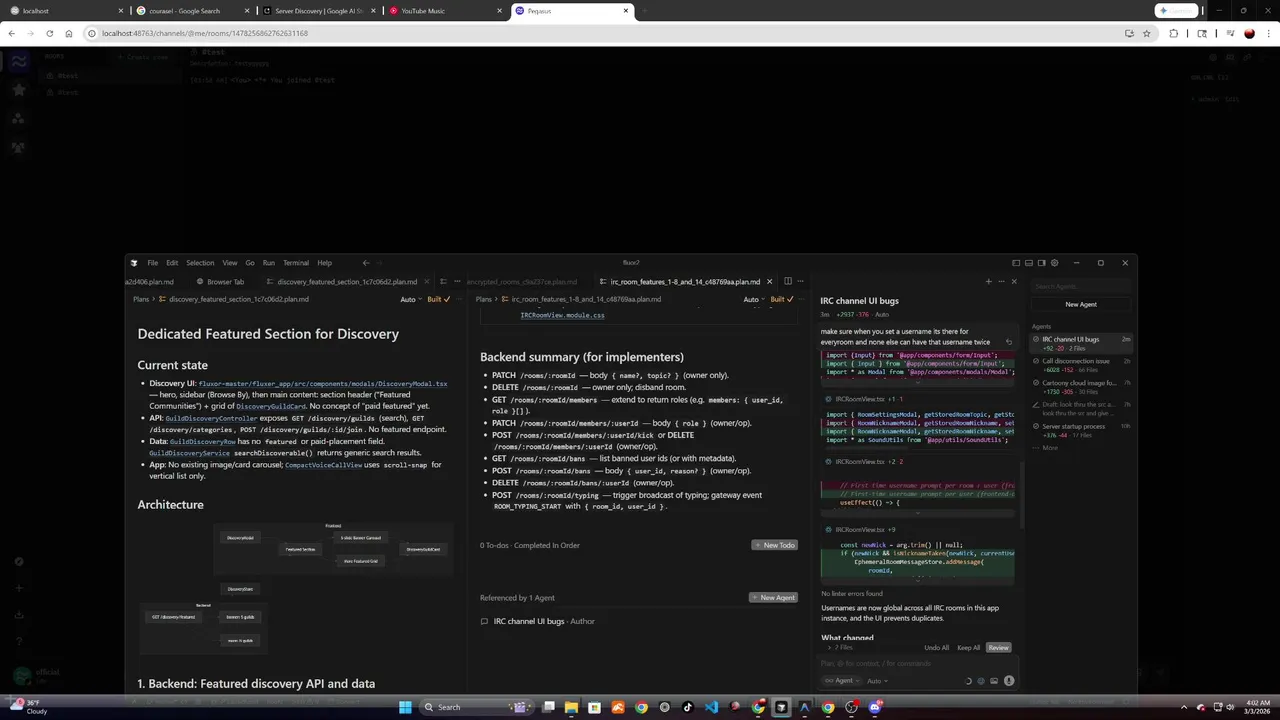The height and width of the screenshot is (720, 1280).
Task: Click Built status in left plan
Action: point(438,299)
